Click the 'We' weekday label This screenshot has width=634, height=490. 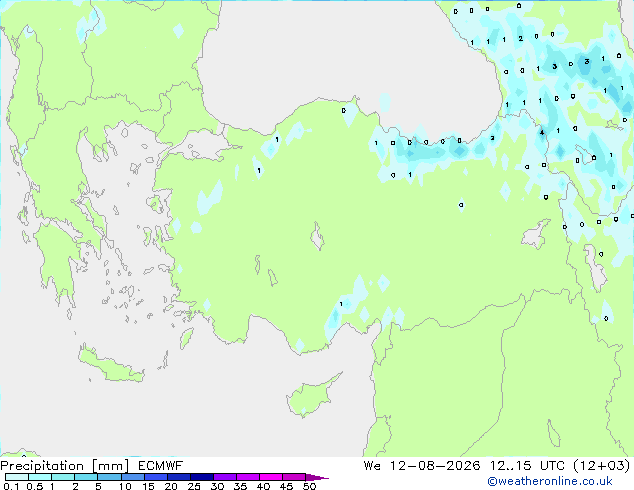pyautogui.click(x=372, y=466)
